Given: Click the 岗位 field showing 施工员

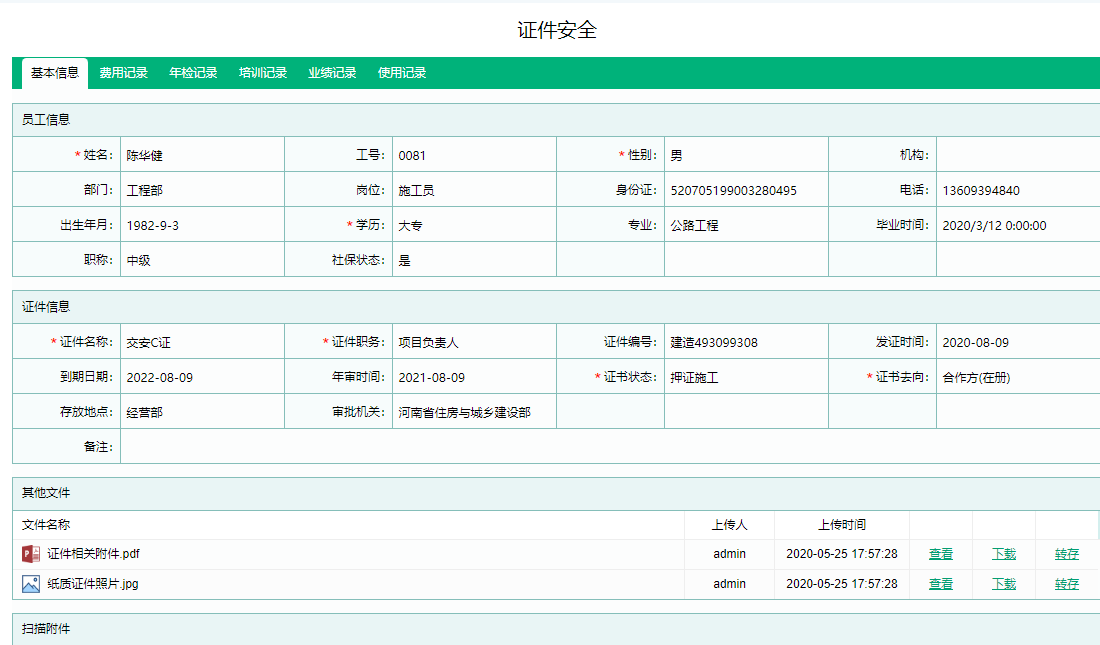Looking at the screenshot, I should point(474,189).
